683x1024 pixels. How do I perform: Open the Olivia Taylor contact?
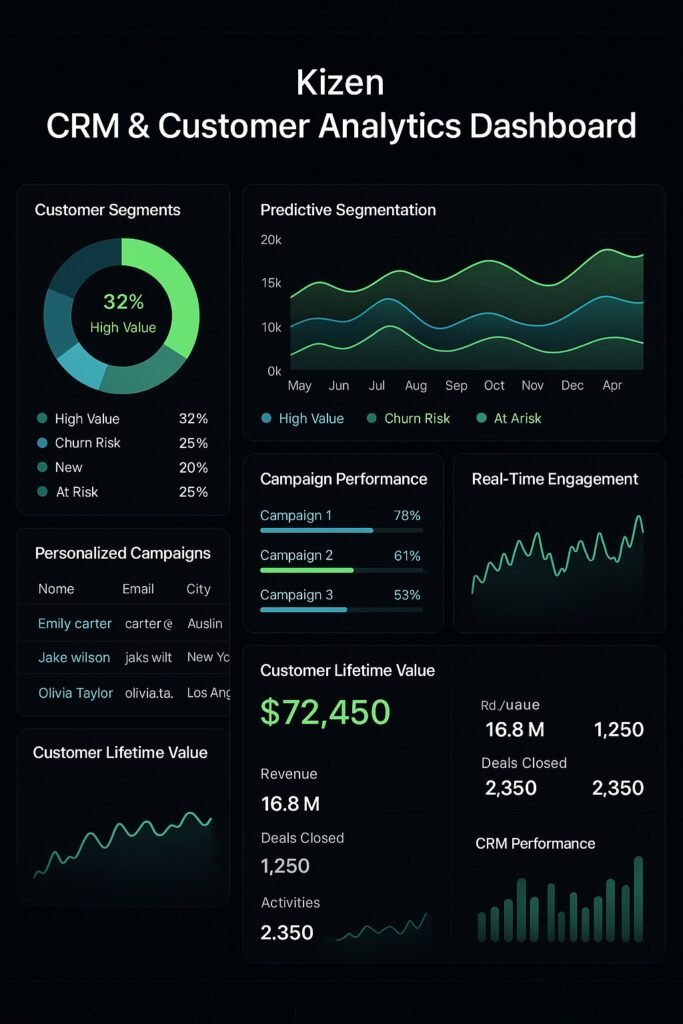(76, 693)
